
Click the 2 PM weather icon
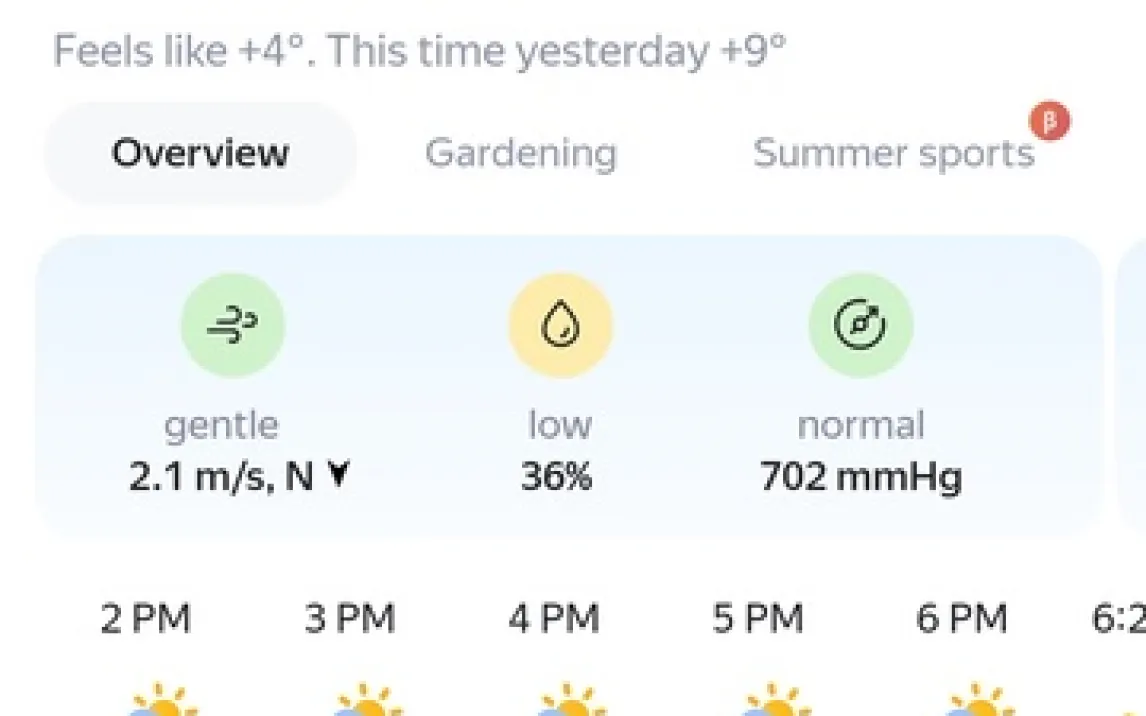[x=163, y=699]
